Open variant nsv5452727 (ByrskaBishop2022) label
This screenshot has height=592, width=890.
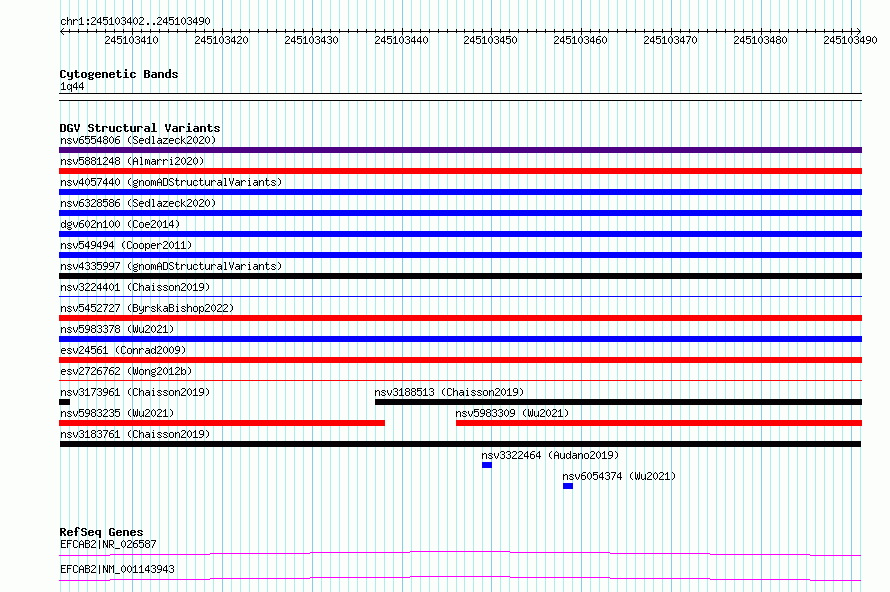coord(147,308)
